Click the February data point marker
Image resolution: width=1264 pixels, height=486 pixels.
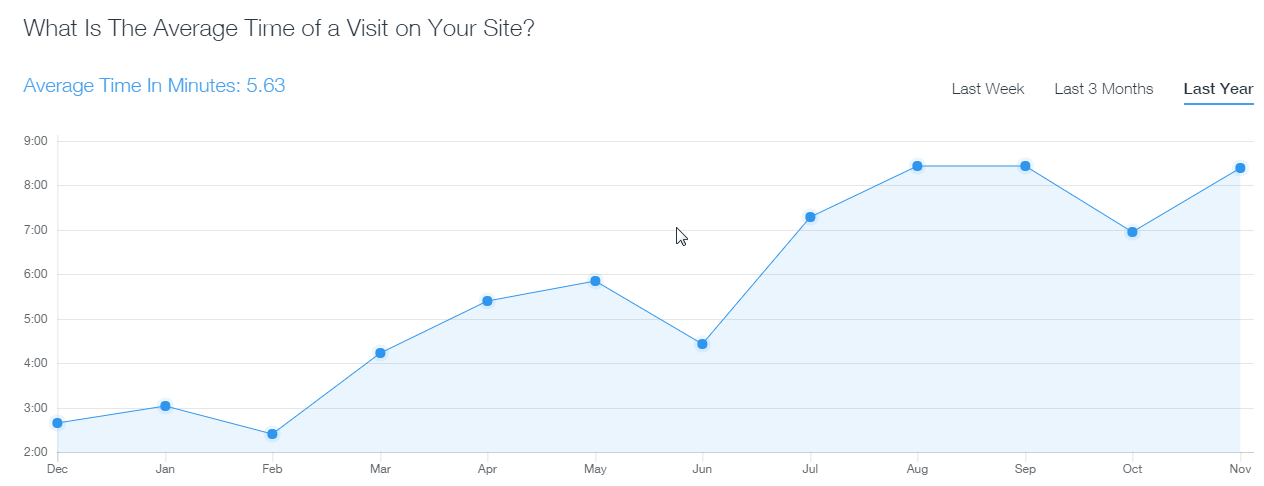pos(272,434)
